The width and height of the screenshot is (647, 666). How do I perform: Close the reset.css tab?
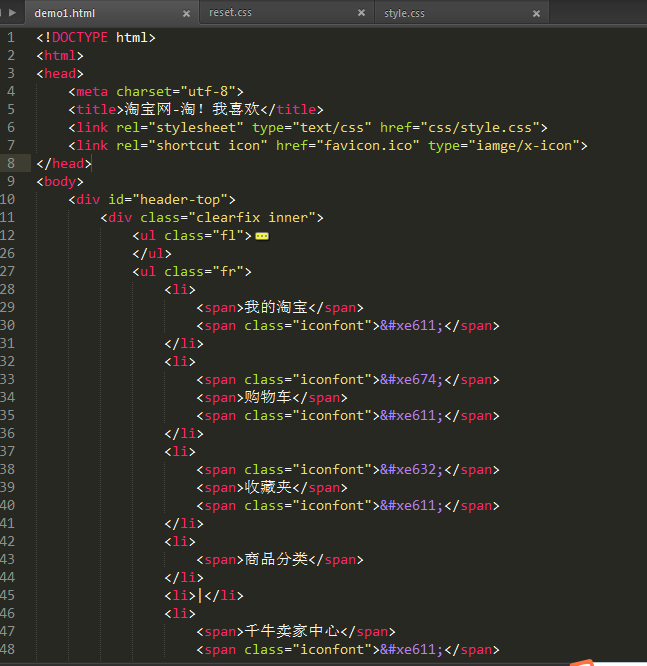point(361,13)
